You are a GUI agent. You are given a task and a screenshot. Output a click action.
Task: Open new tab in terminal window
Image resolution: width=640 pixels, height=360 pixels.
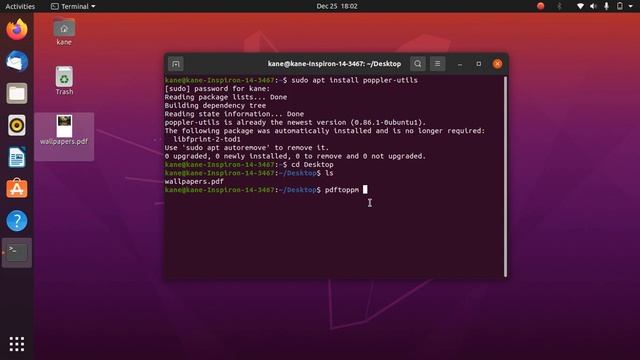click(176, 64)
